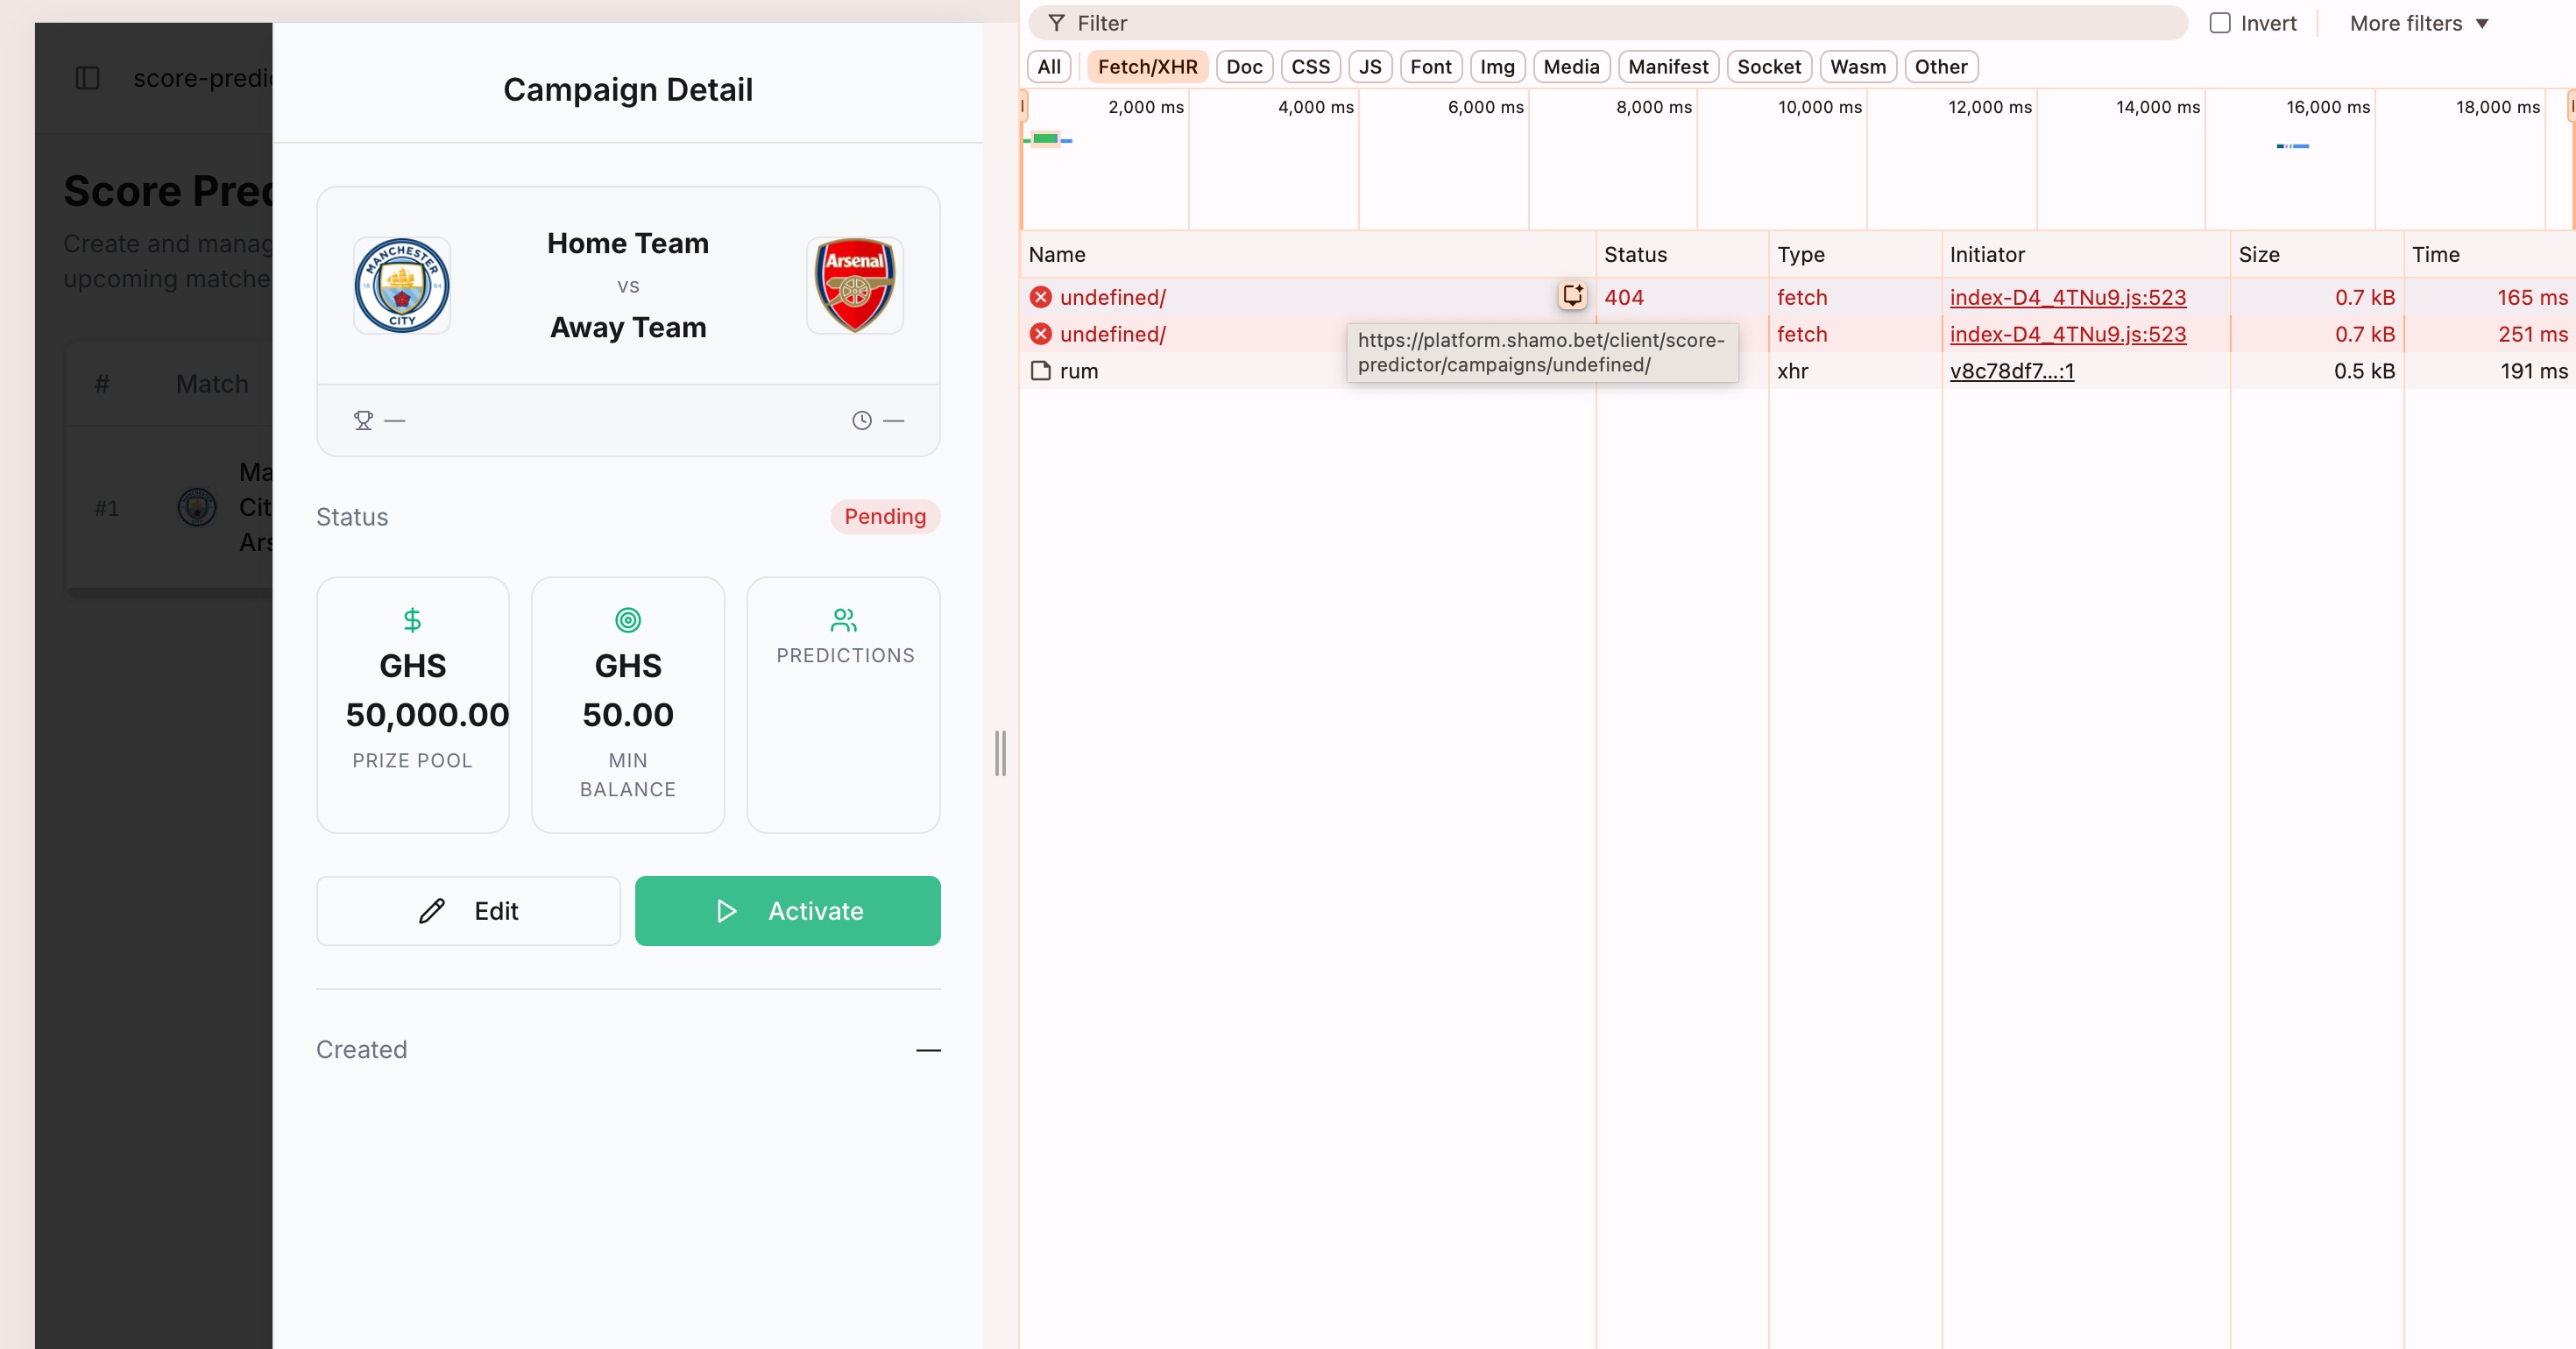Toggle the Invert checkbox

(x=2220, y=23)
